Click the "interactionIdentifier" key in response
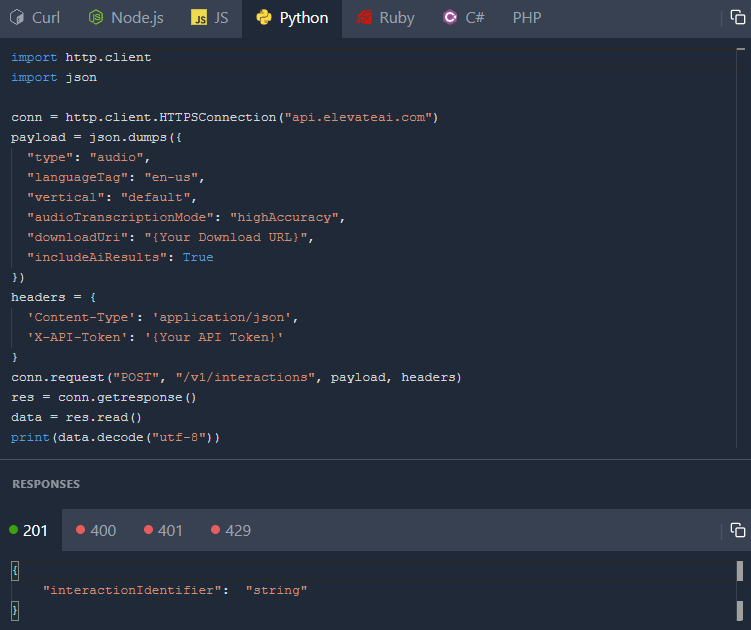Screen dimensions: 751x630 [132, 590]
